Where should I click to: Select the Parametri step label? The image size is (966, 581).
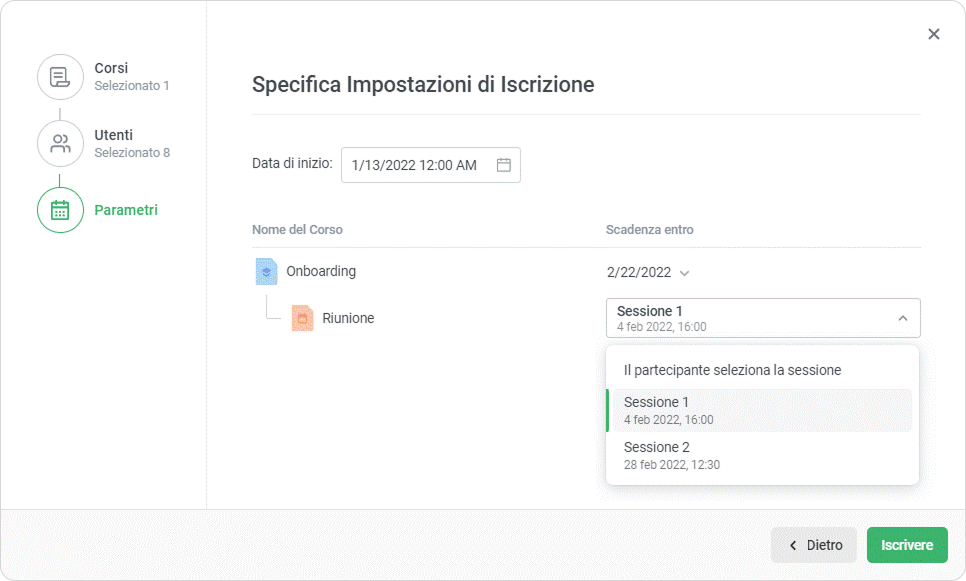126,210
